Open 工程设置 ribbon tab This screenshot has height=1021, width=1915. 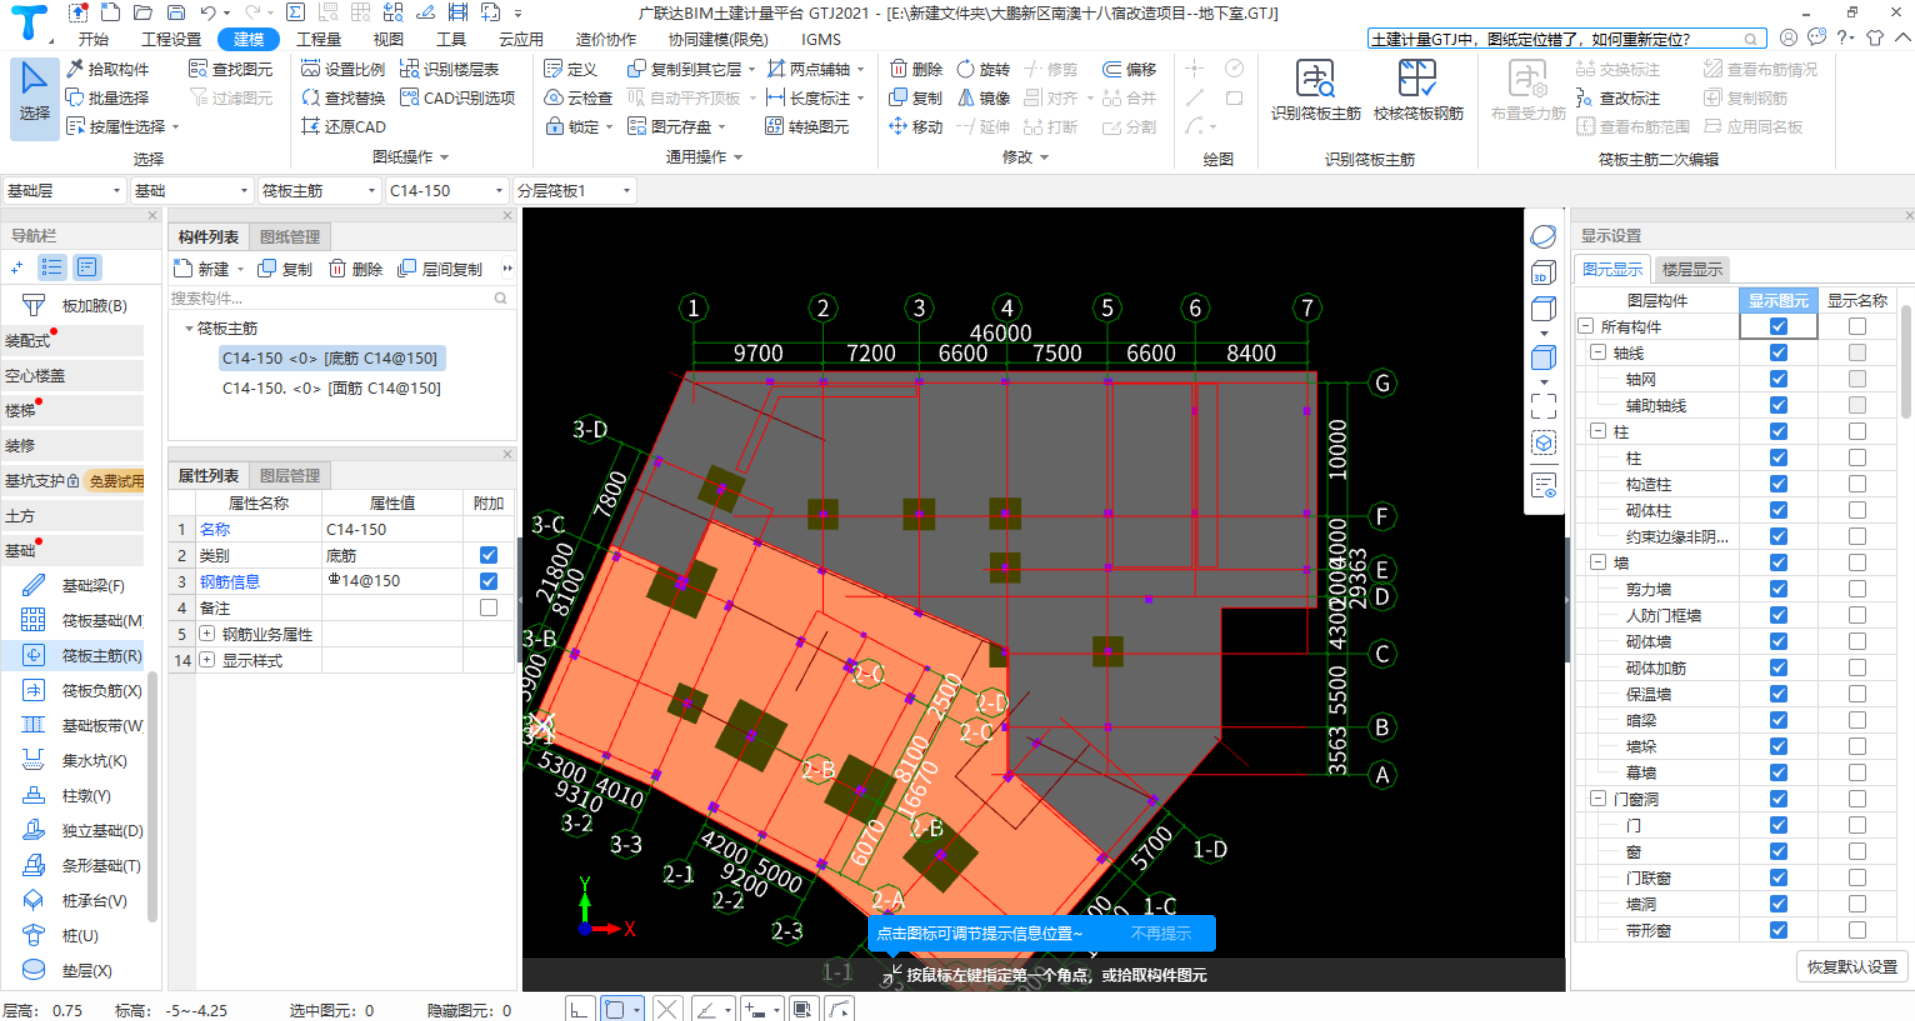point(171,39)
